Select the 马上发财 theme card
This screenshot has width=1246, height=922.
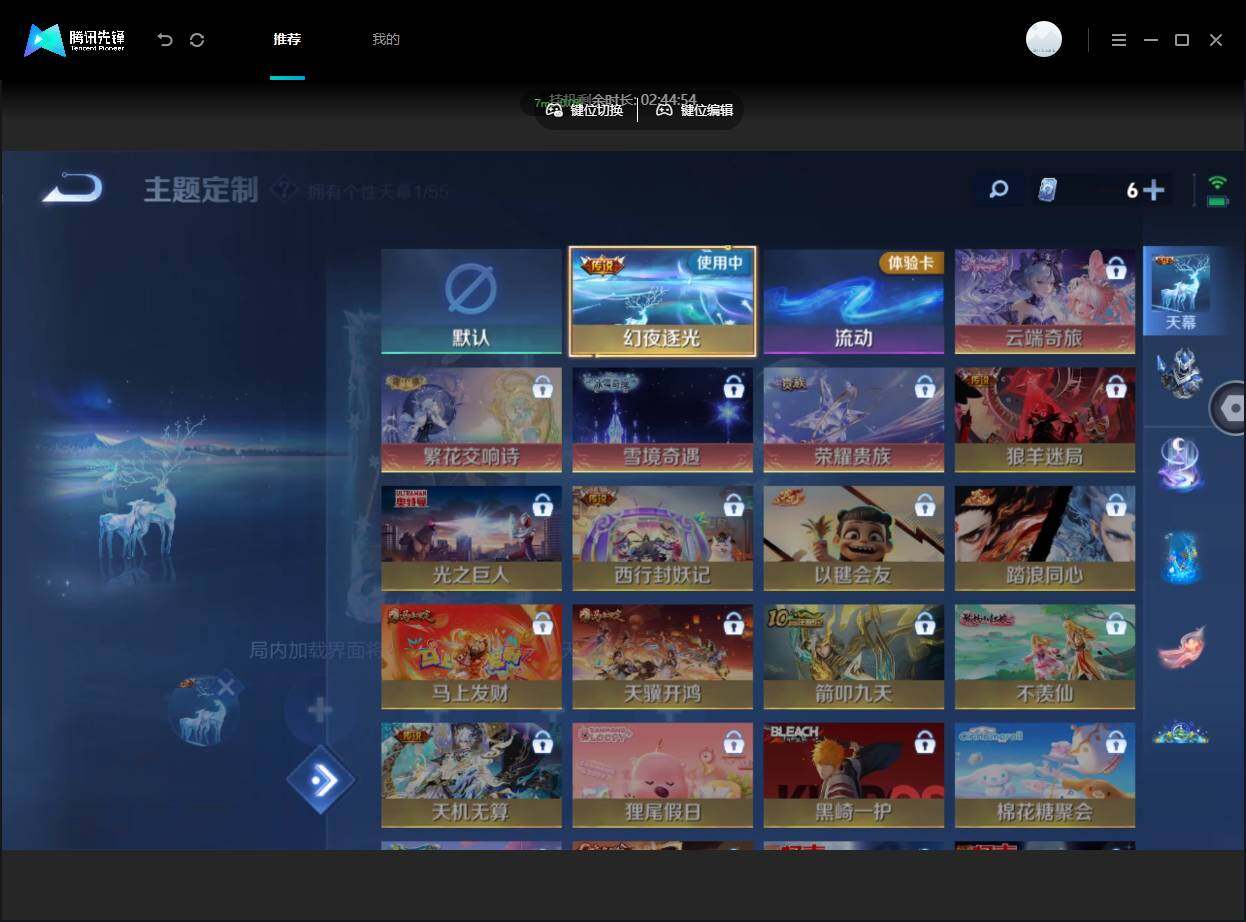pyautogui.click(x=471, y=657)
